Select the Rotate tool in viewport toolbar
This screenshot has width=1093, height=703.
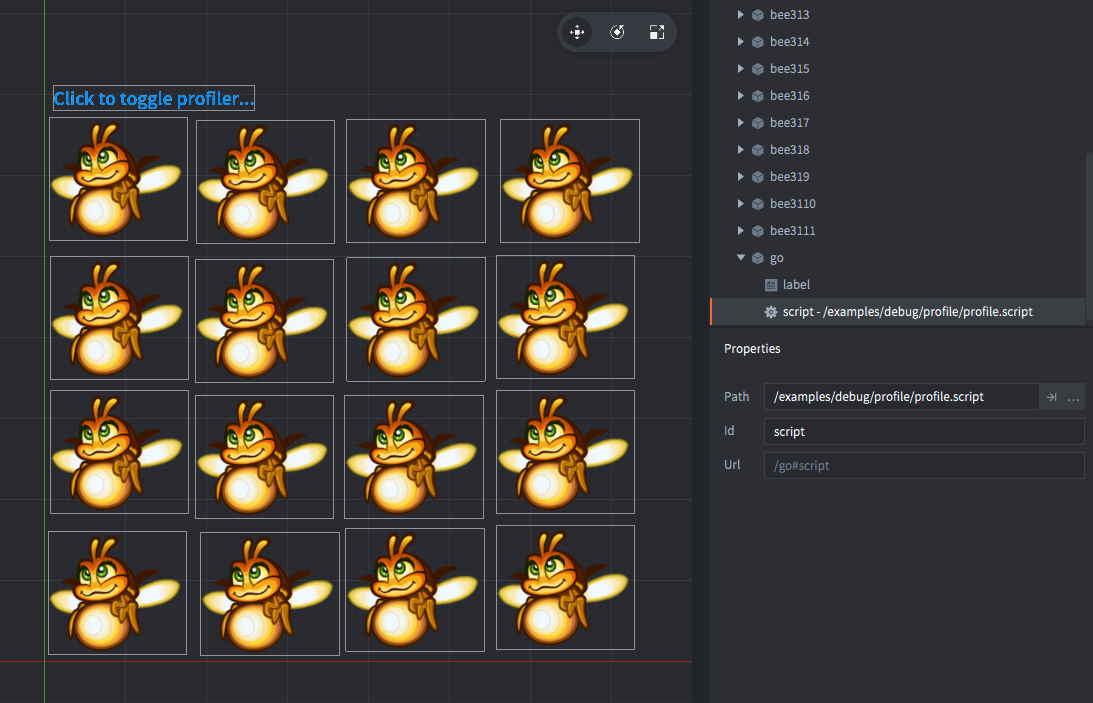pos(617,32)
